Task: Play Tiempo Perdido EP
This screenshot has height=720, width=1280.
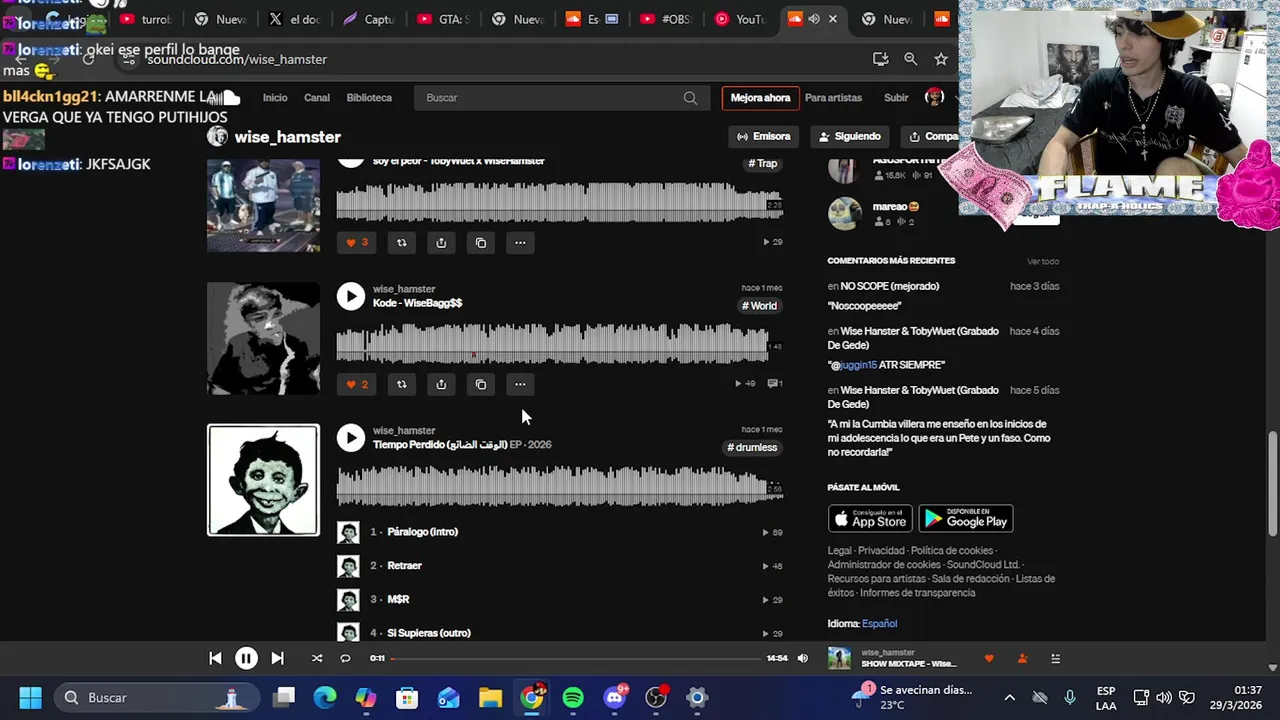Action: (x=351, y=438)
